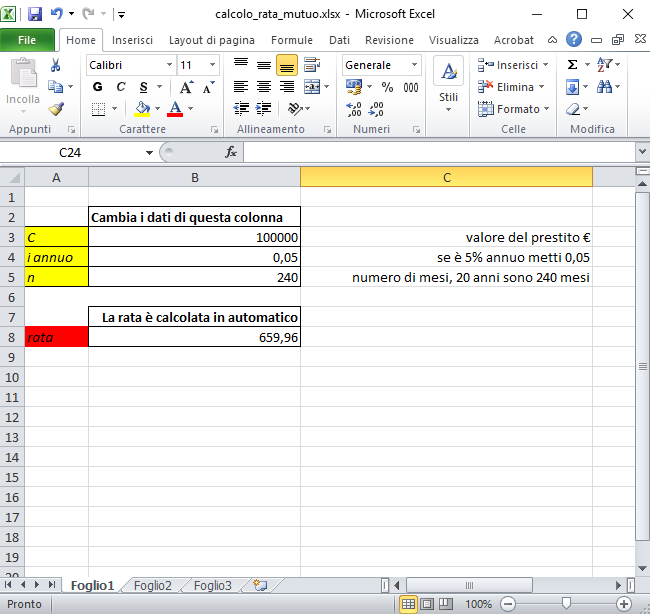
Task: Click the AutoSum sigma icon
Action: pos(572,65)
